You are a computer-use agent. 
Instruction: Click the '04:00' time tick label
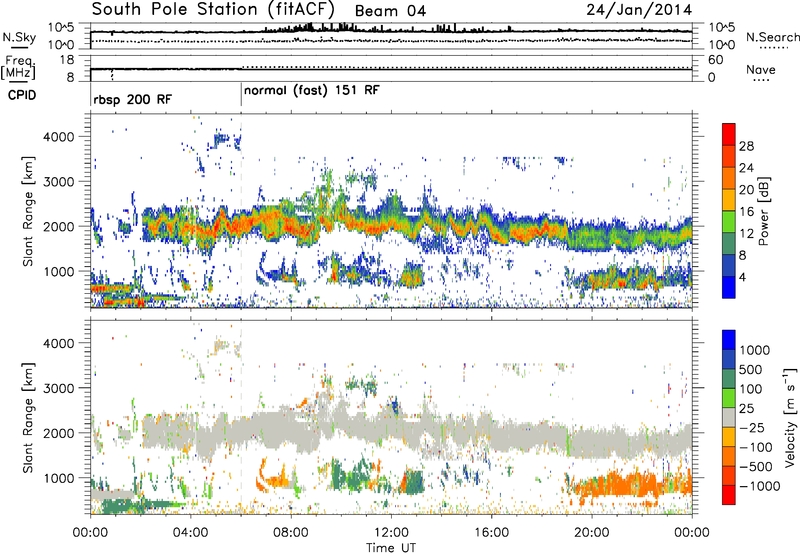point(190,533)
